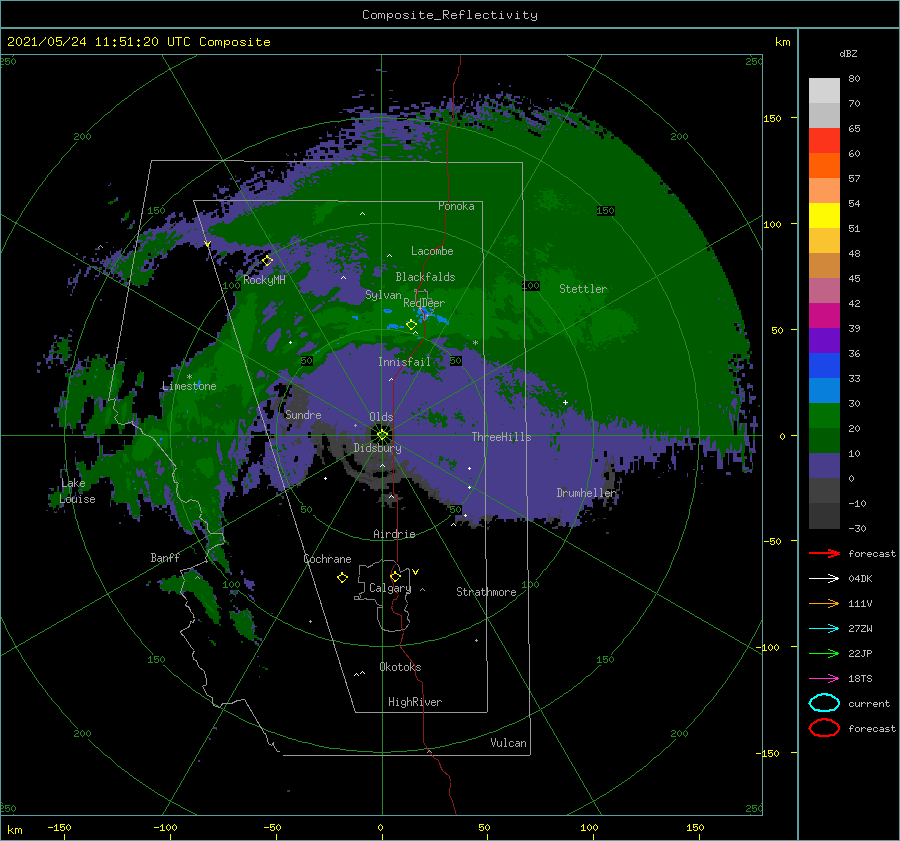Screen dimensions: 900x841
Task: Click the cyan 'current' oval icon
Action: (x=824, y=703)
